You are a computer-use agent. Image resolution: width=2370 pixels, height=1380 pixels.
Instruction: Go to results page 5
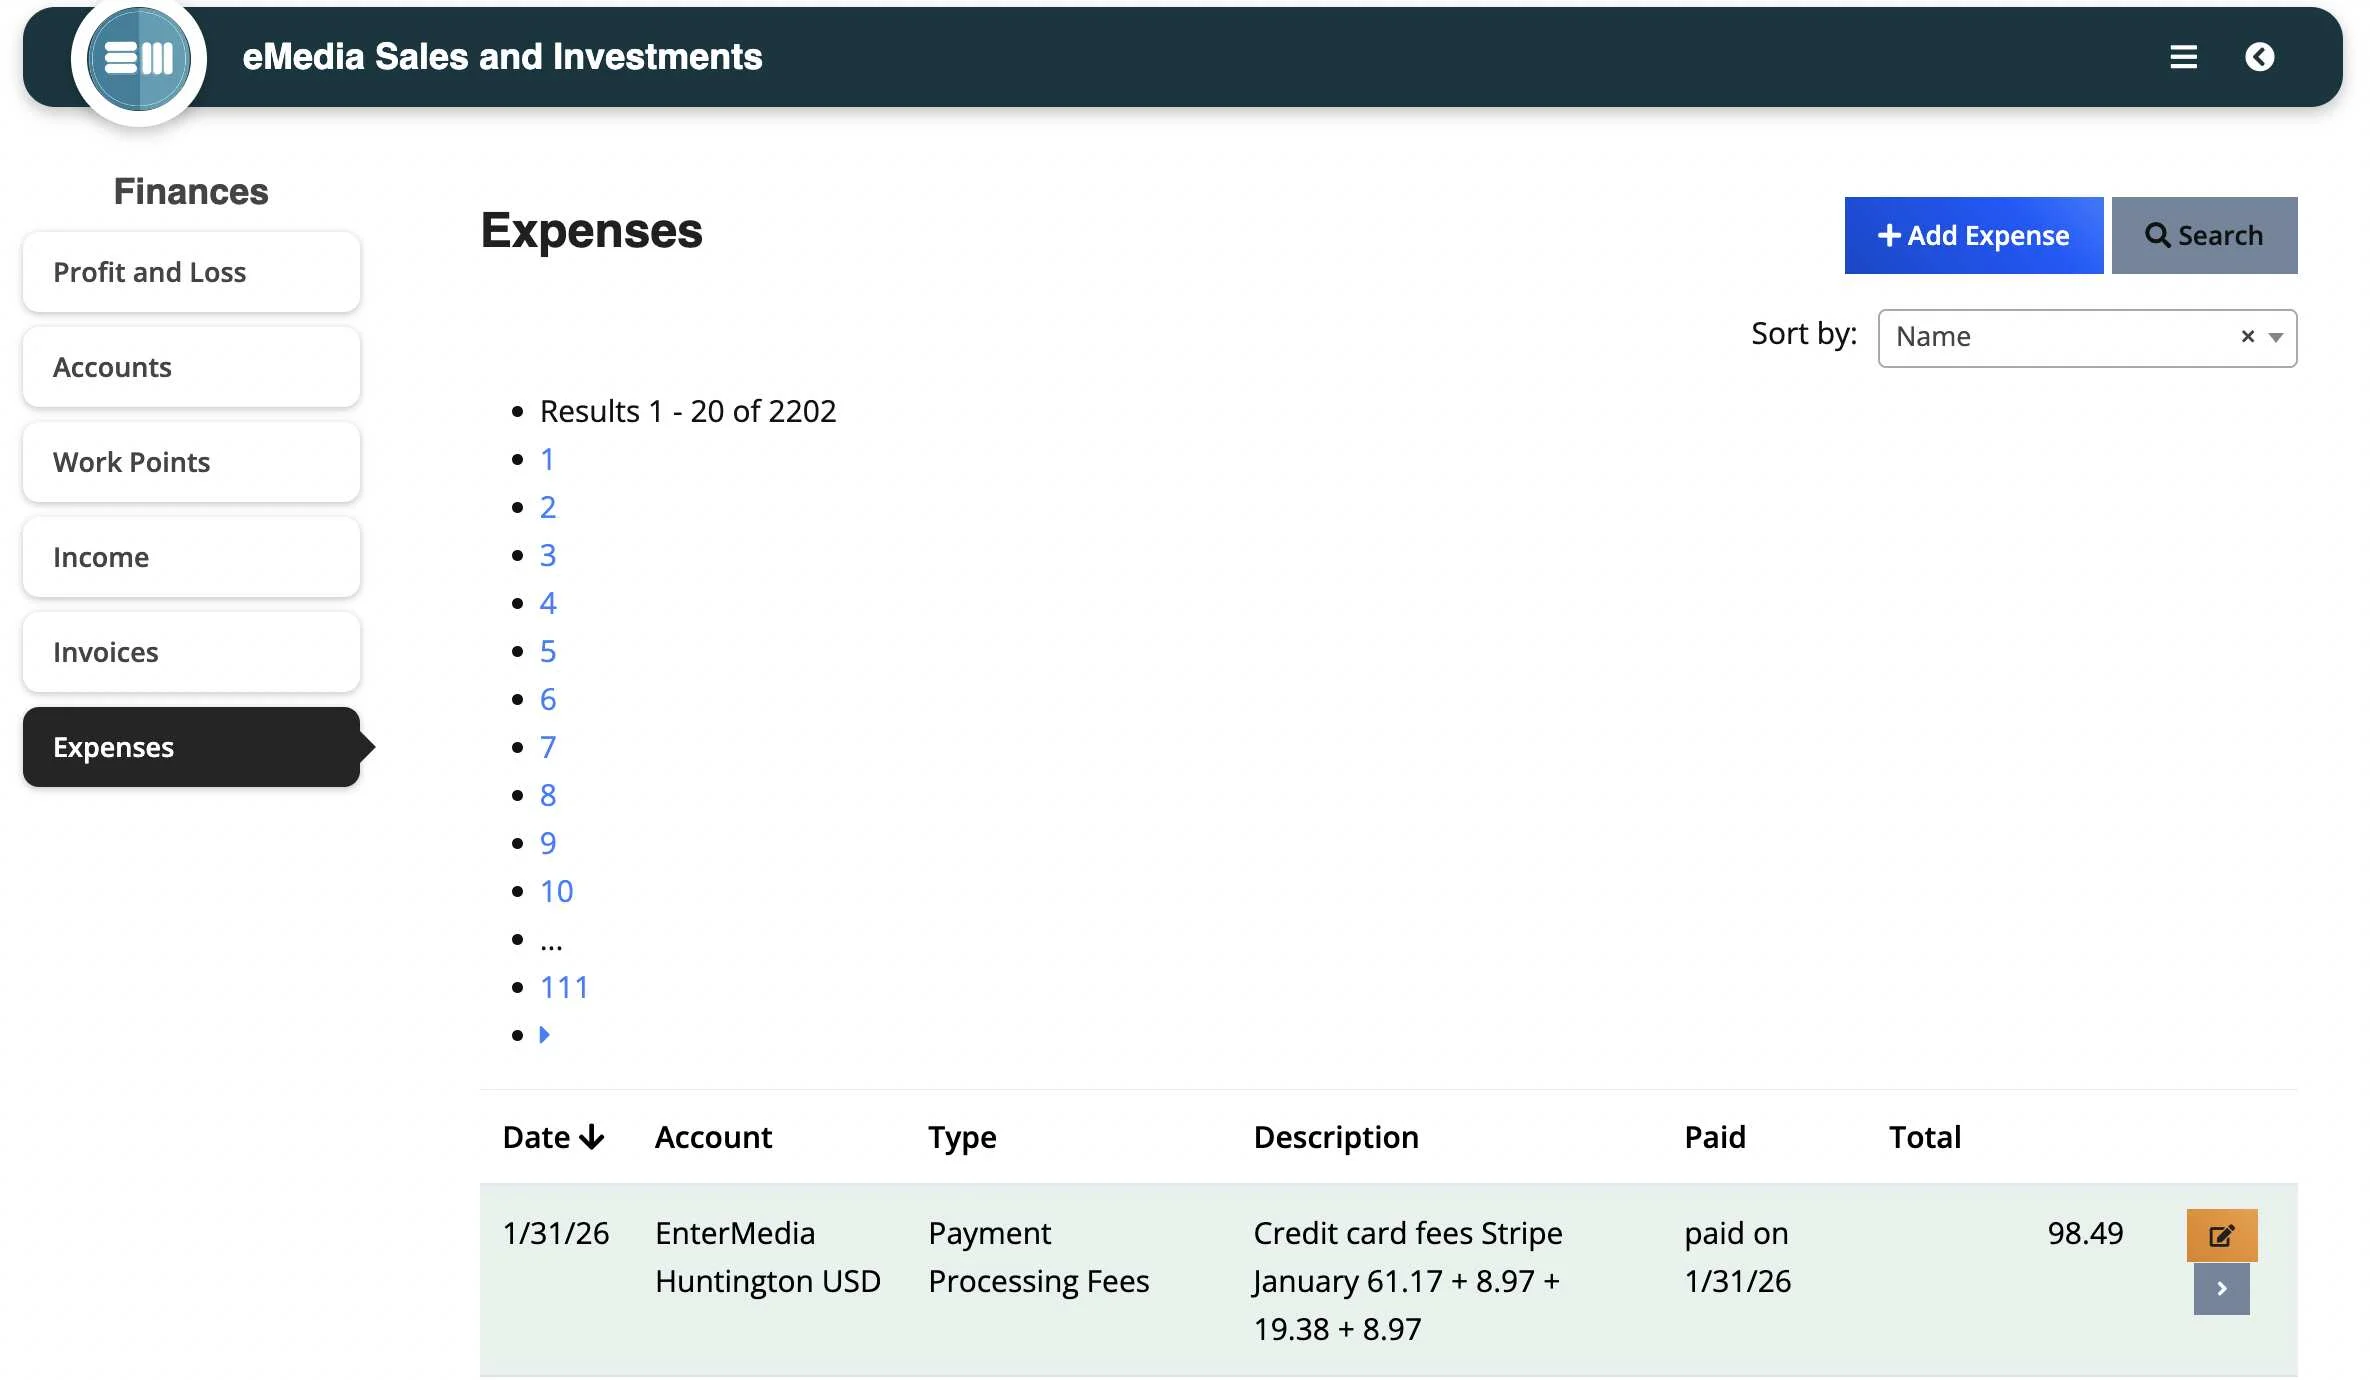coord(547,651)
